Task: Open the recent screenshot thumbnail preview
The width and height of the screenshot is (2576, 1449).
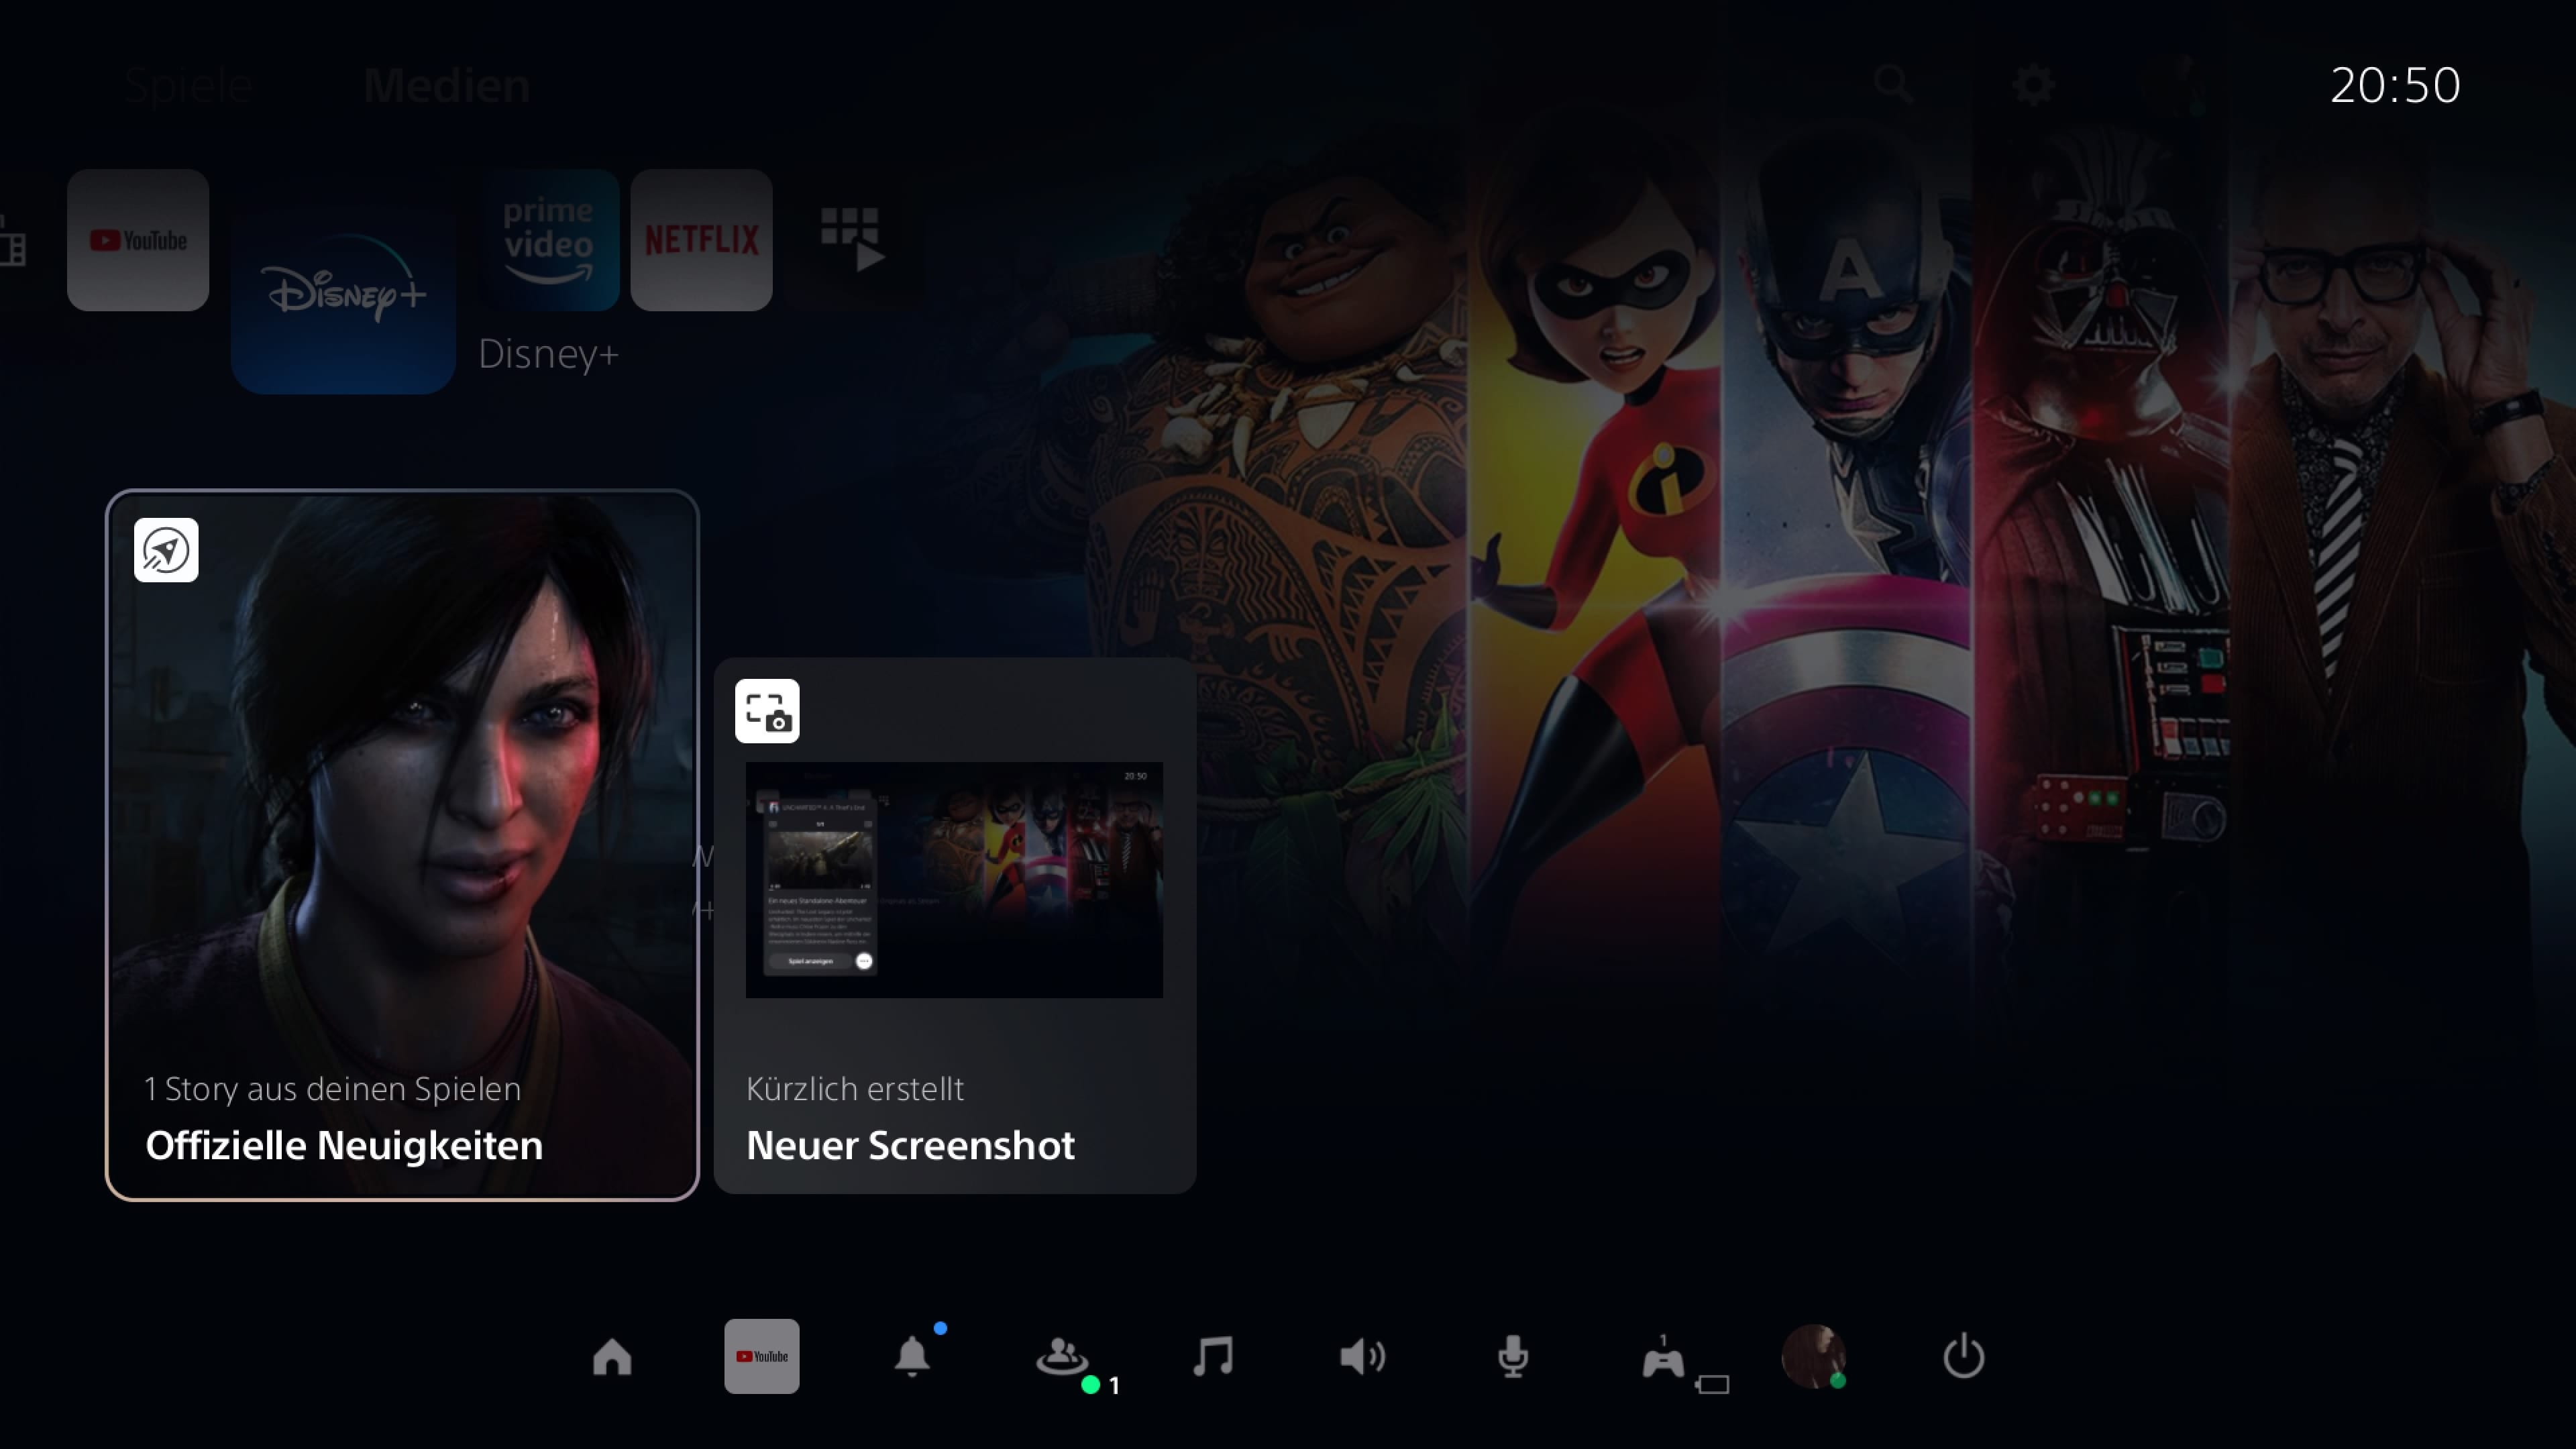Action: [x=954, y=880]
